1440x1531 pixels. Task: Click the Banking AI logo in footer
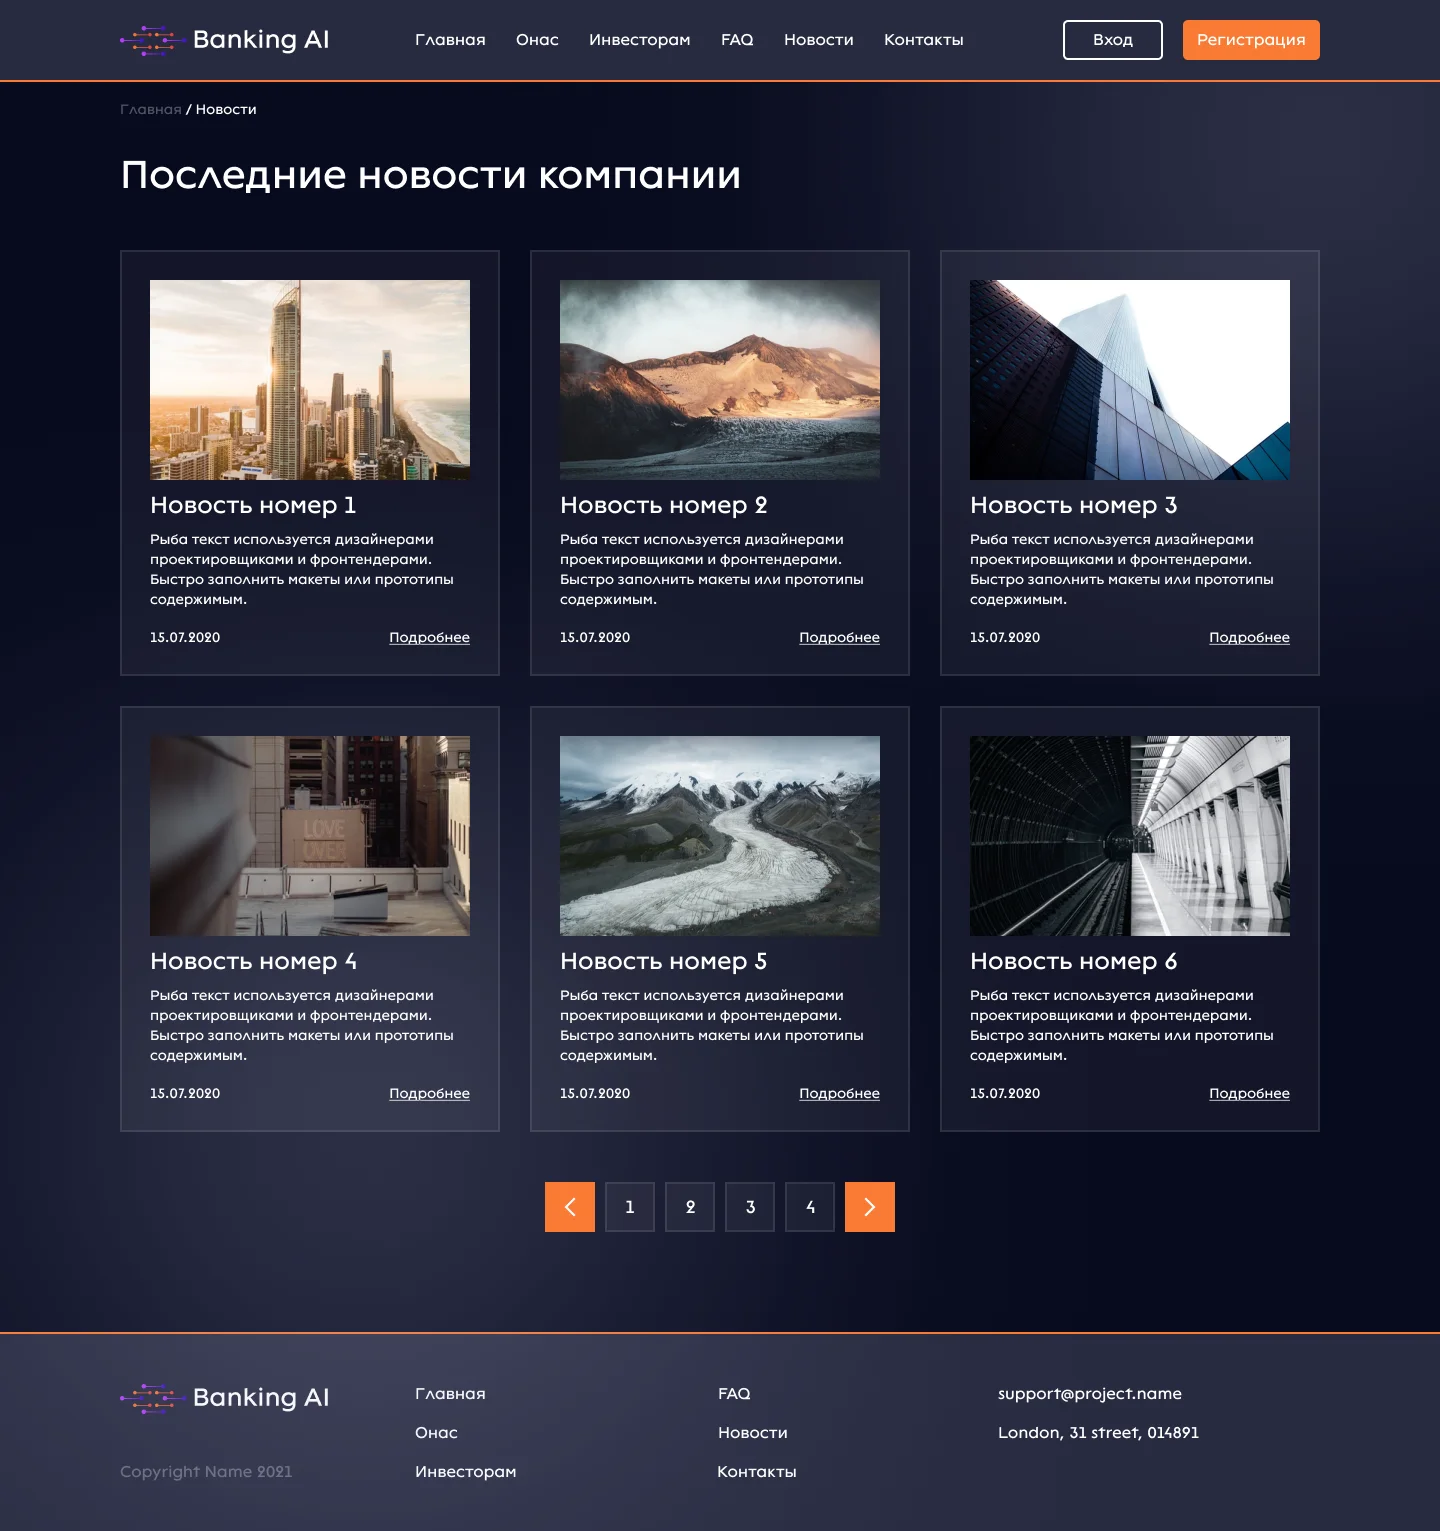pos(225,1398)
